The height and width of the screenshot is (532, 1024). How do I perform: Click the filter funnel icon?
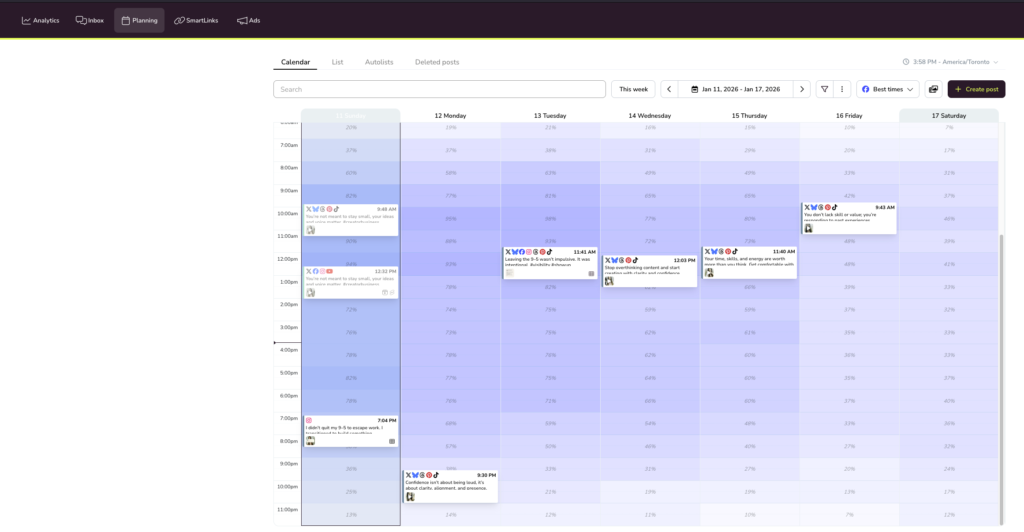click(824, 89)
